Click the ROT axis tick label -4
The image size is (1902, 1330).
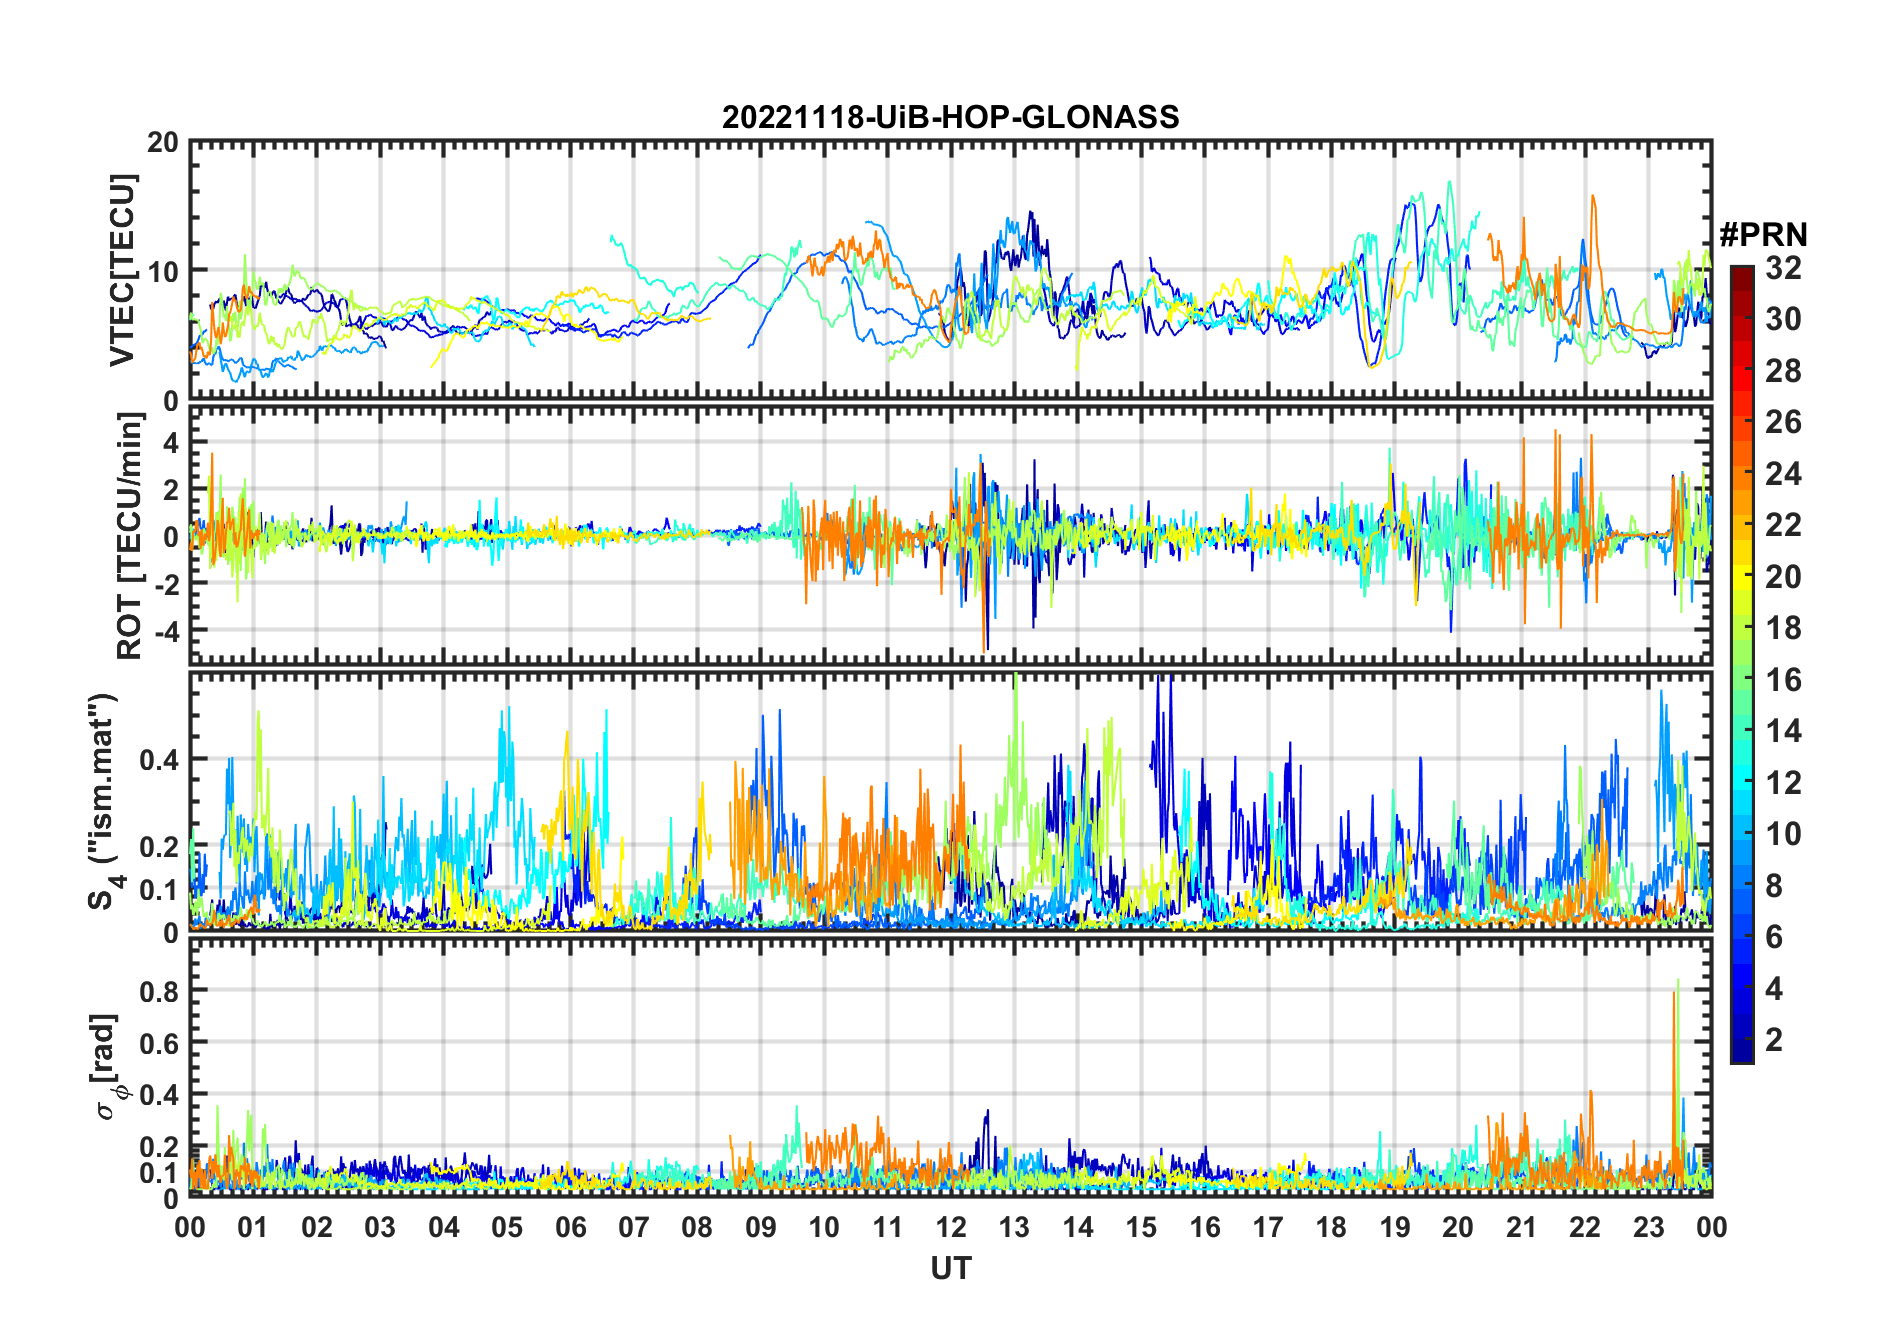click(165, 630)
